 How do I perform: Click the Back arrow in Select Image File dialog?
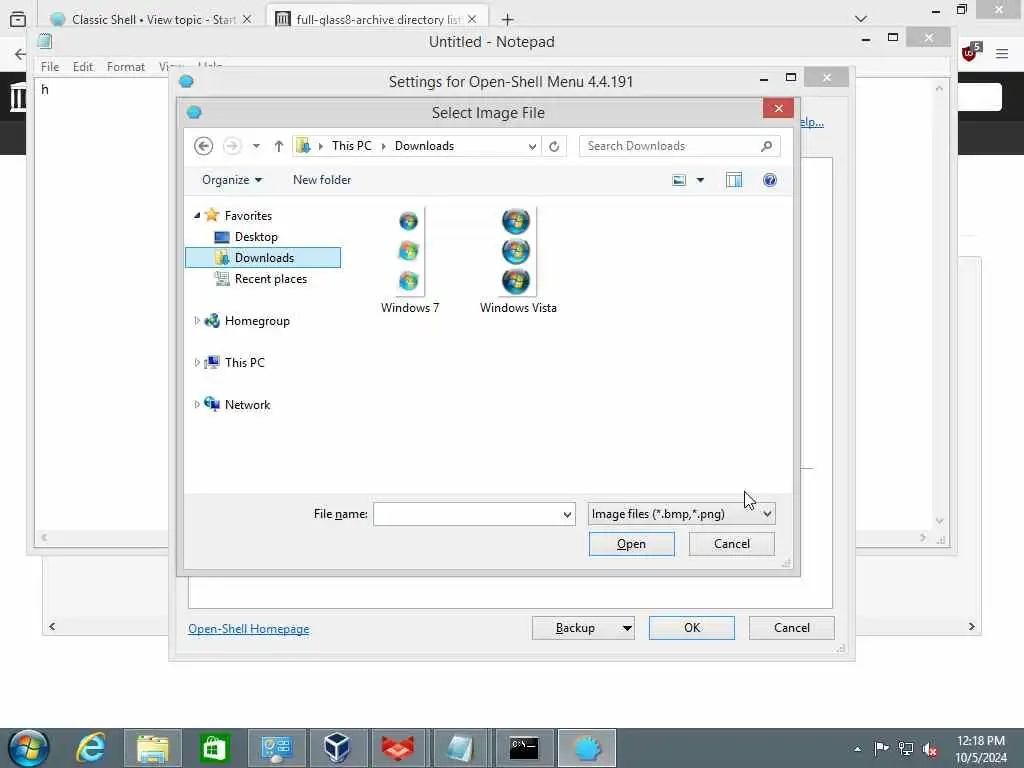point(203,146)
